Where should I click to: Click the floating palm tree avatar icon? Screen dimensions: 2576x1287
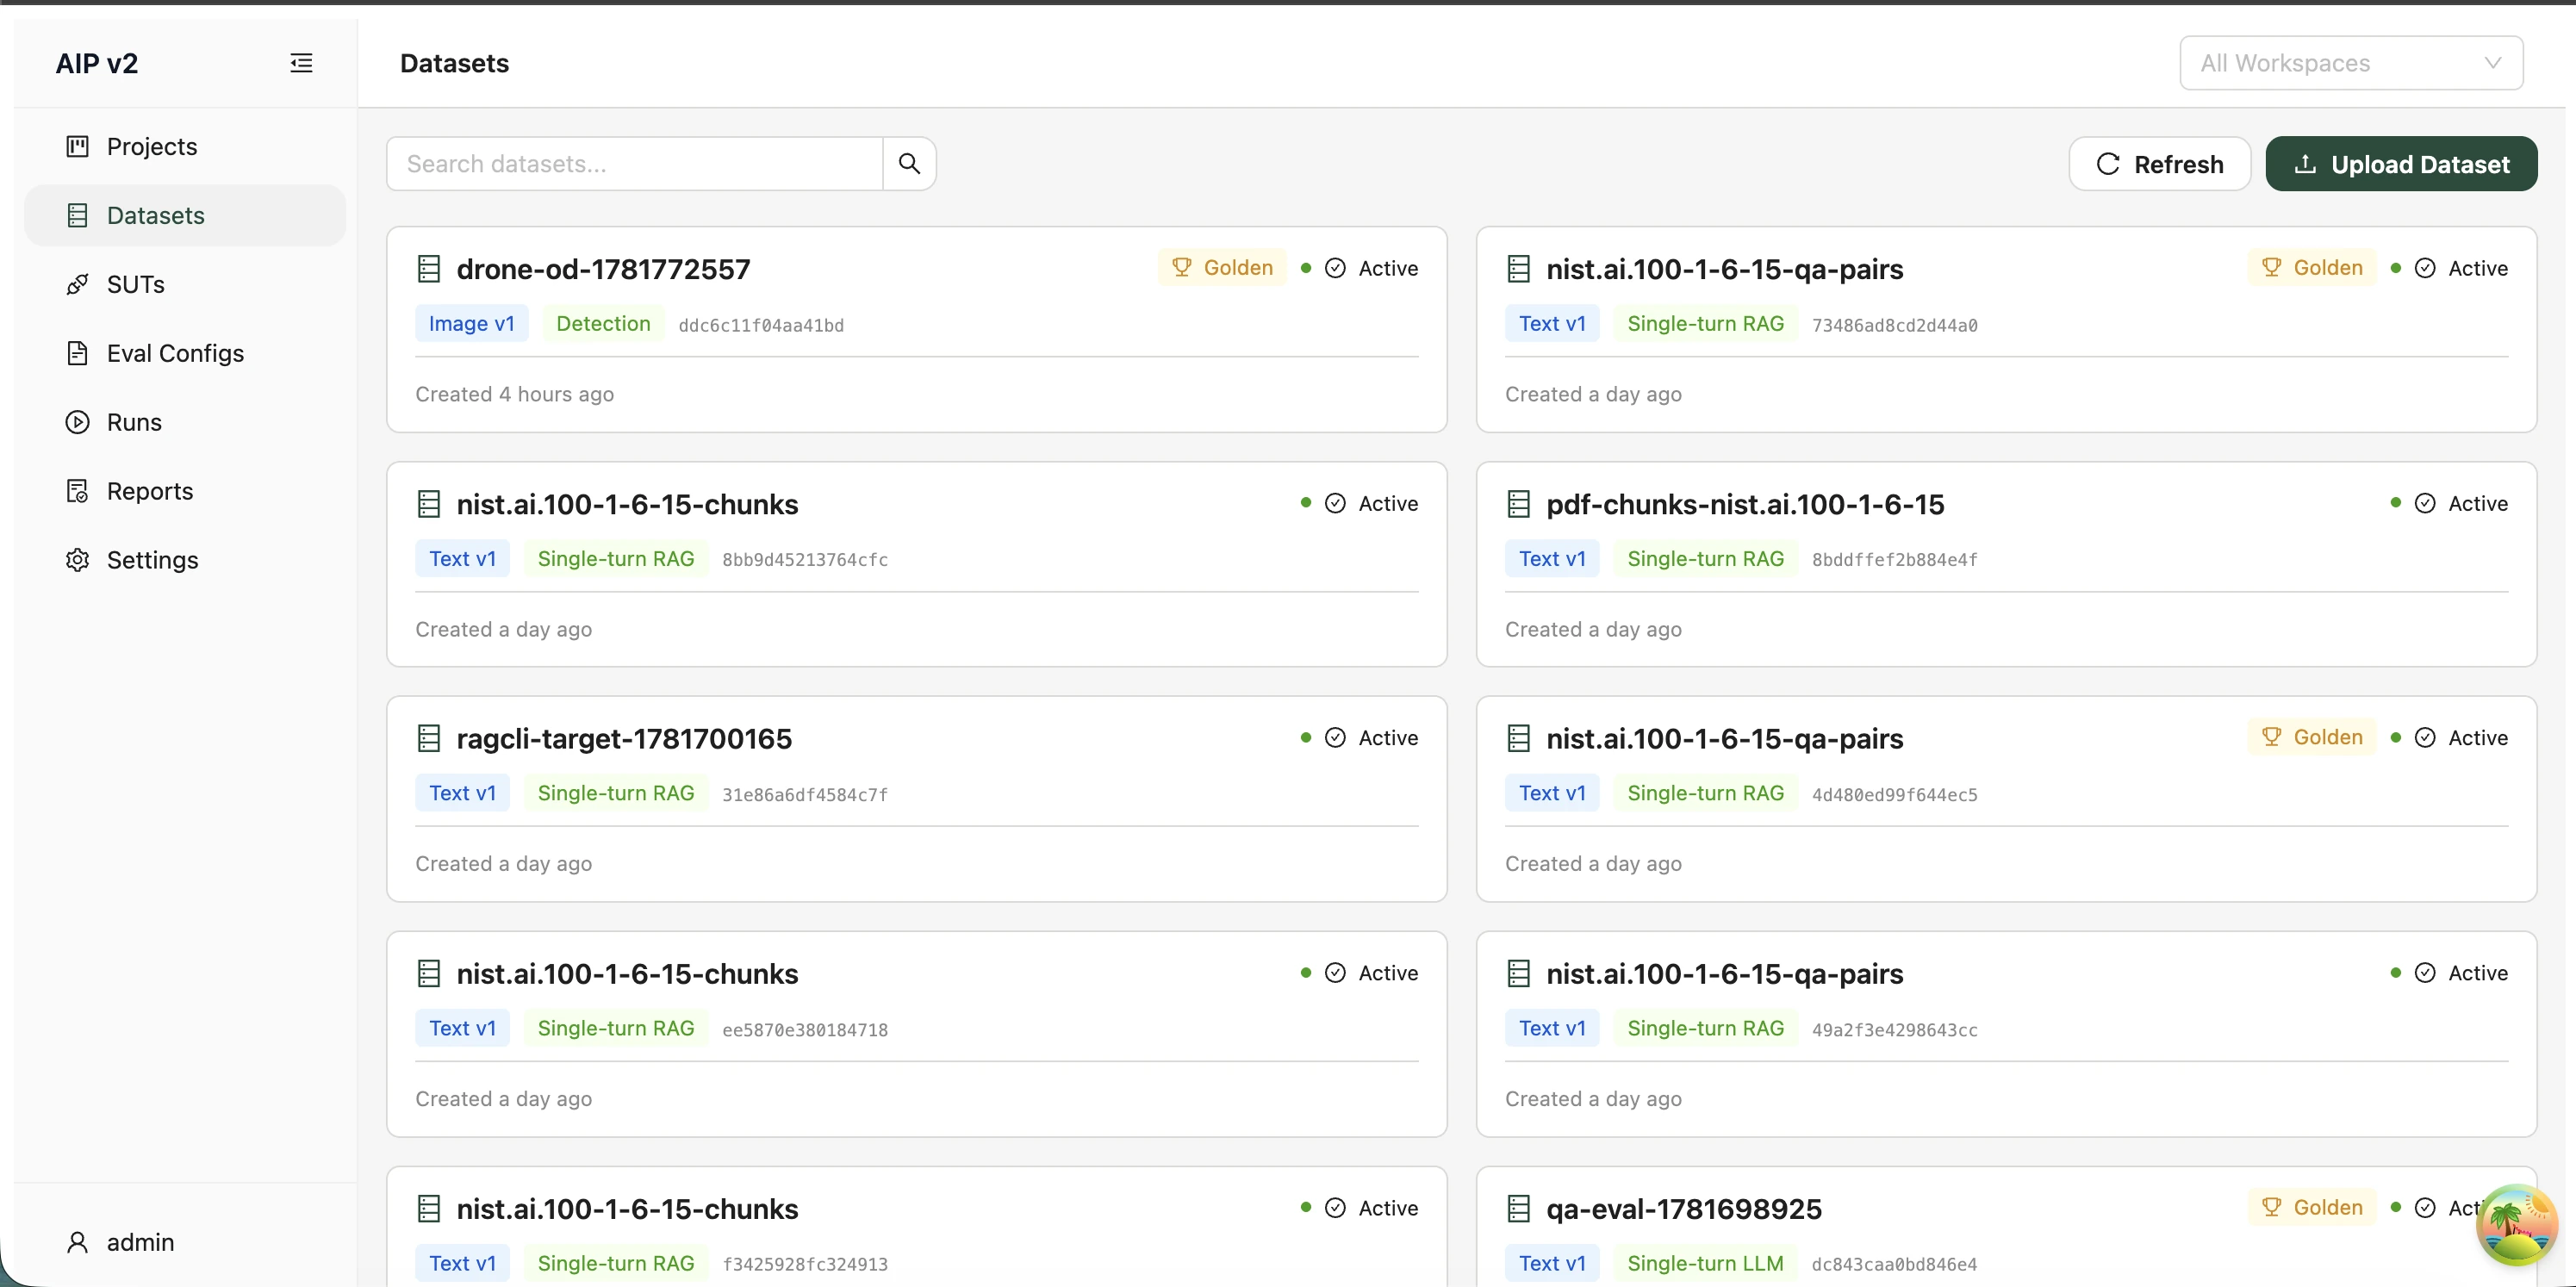(x=2516, y=1224)
